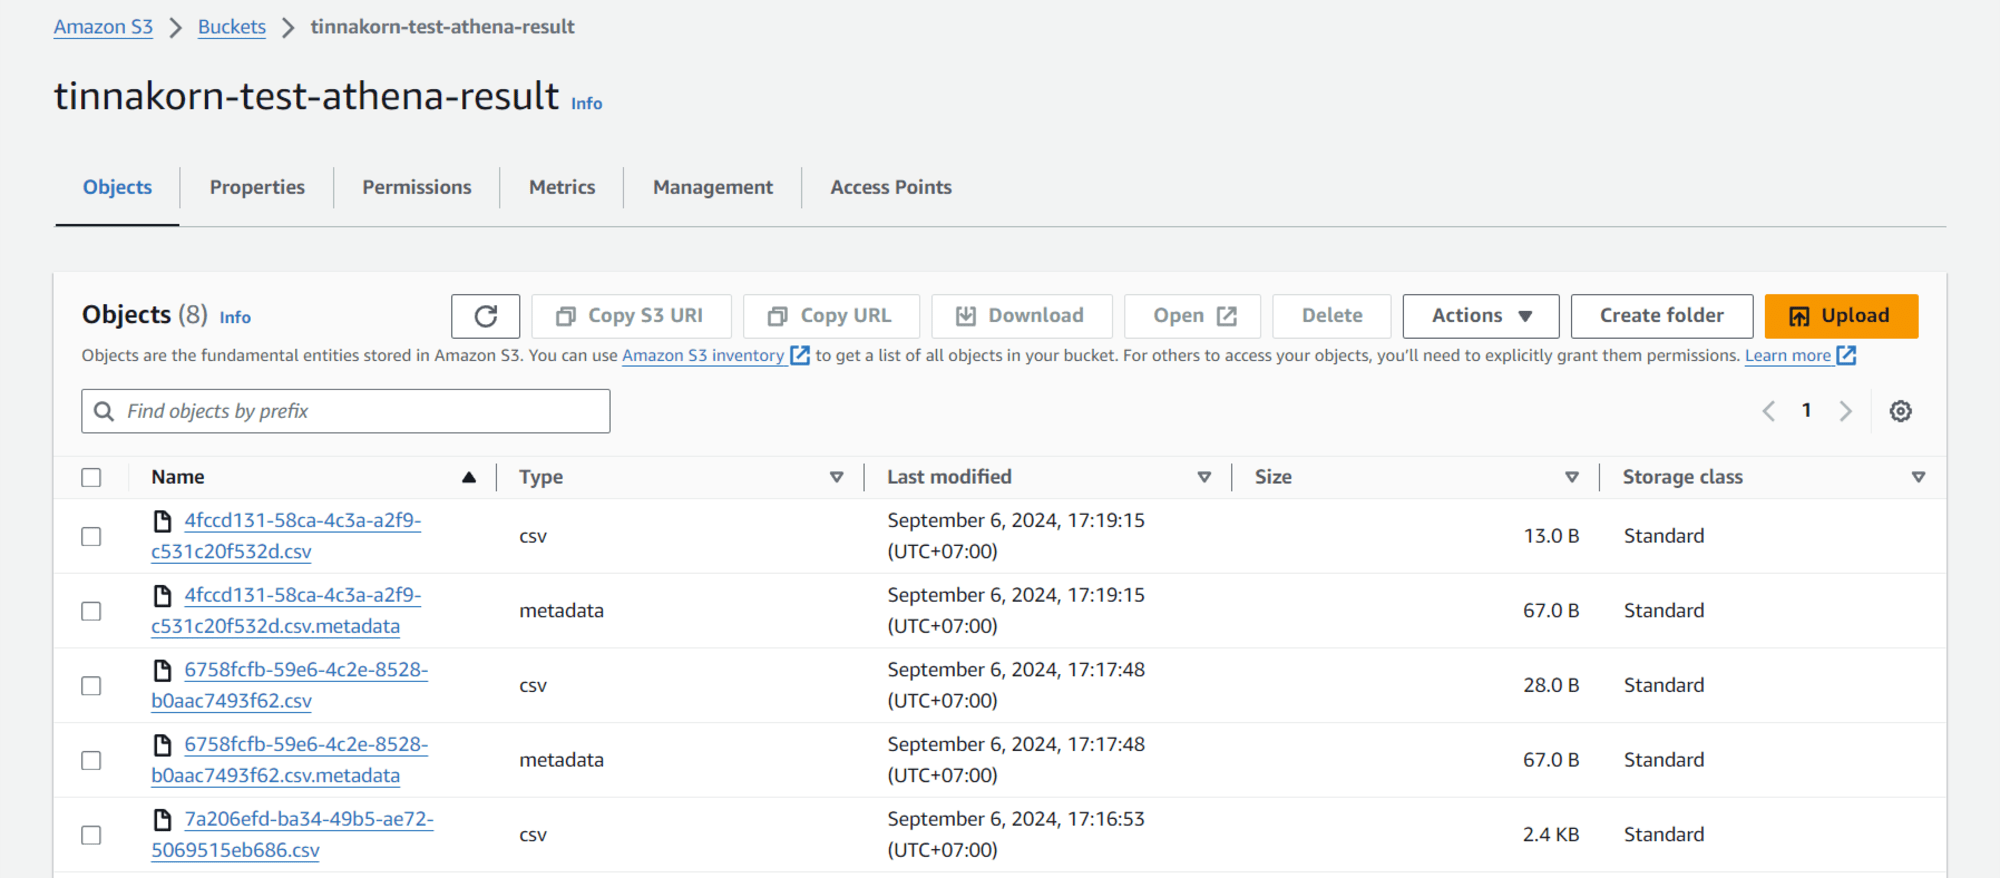The height and width of the screenshot is (878, 2000).
Task: Click Create folder button
Action: coord(1662,316)
